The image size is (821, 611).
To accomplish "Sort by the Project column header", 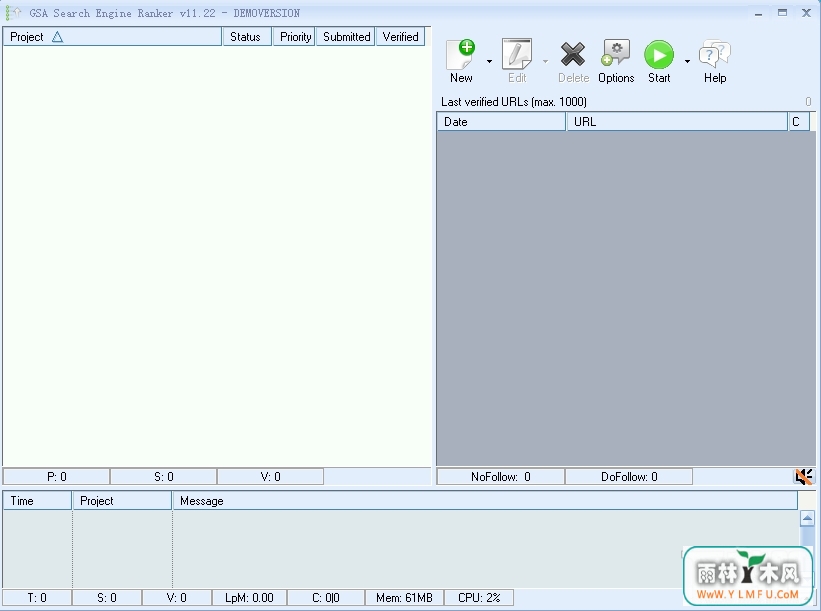I will pyautogui.click(x=113, y=37).
